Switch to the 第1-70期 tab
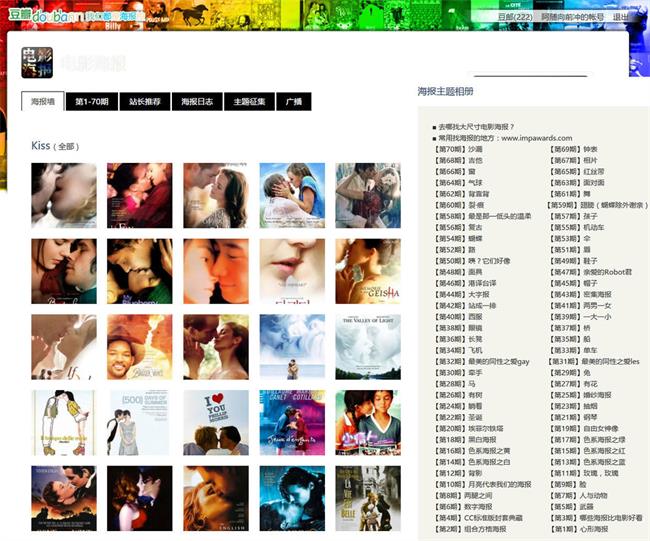Screen dimensions: 650x541 pyautogui.click(x=92, y=102)
